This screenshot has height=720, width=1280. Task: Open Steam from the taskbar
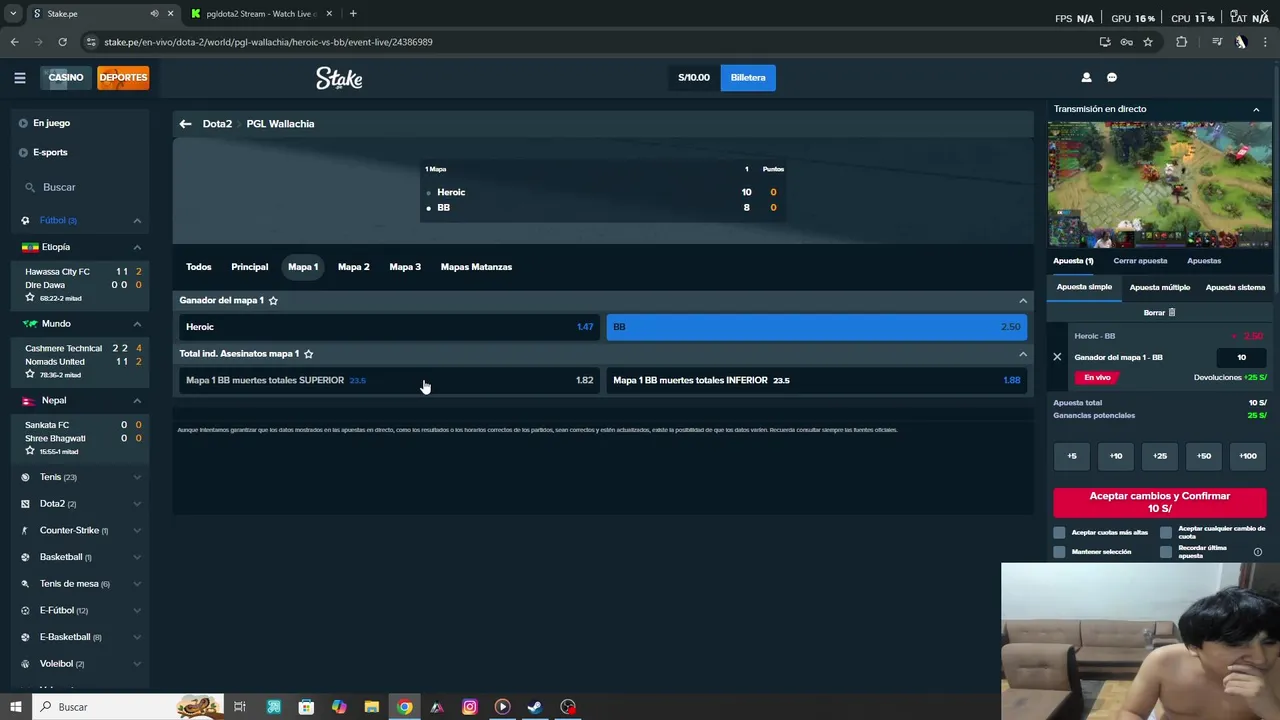[535, 707]
